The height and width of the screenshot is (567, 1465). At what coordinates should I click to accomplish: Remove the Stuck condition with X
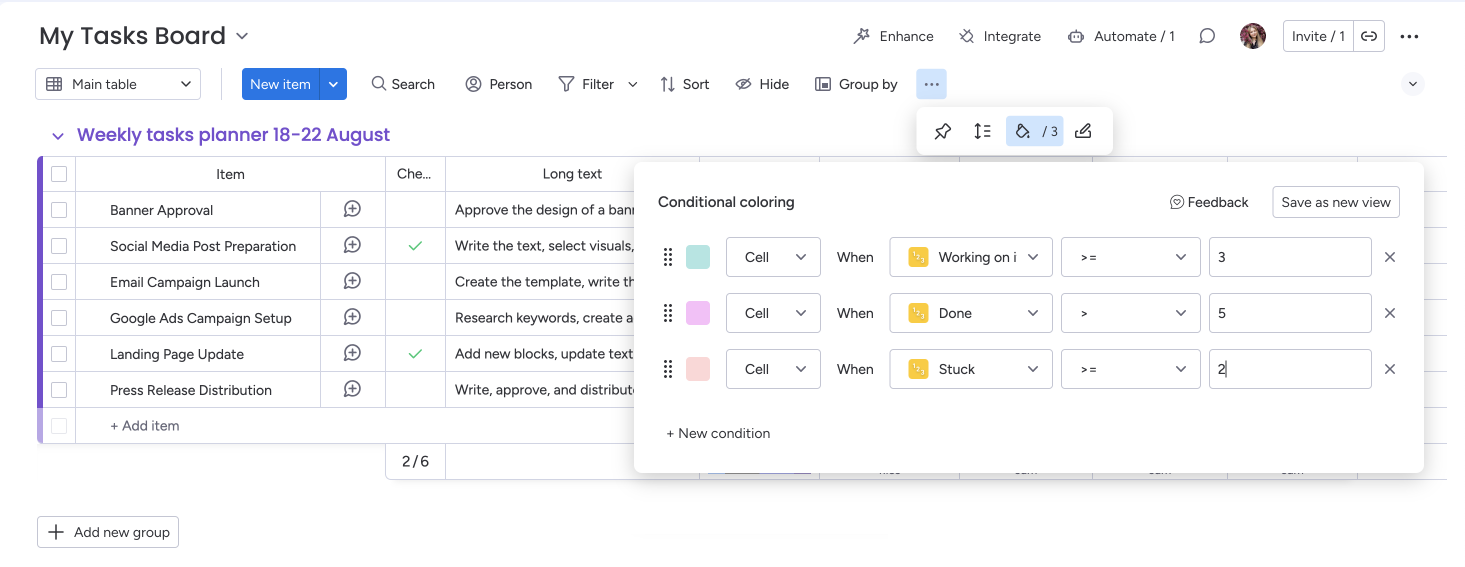(1389, 369)
